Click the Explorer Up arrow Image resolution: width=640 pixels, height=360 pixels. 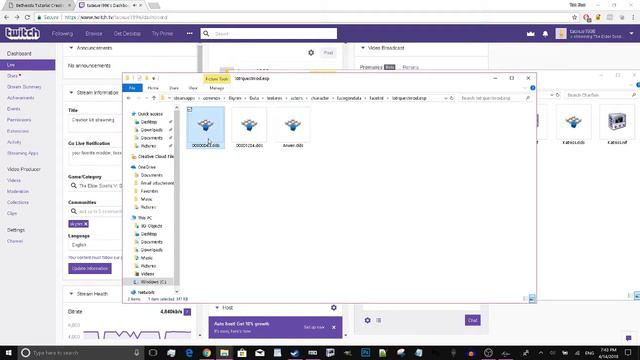click(154, 98)
